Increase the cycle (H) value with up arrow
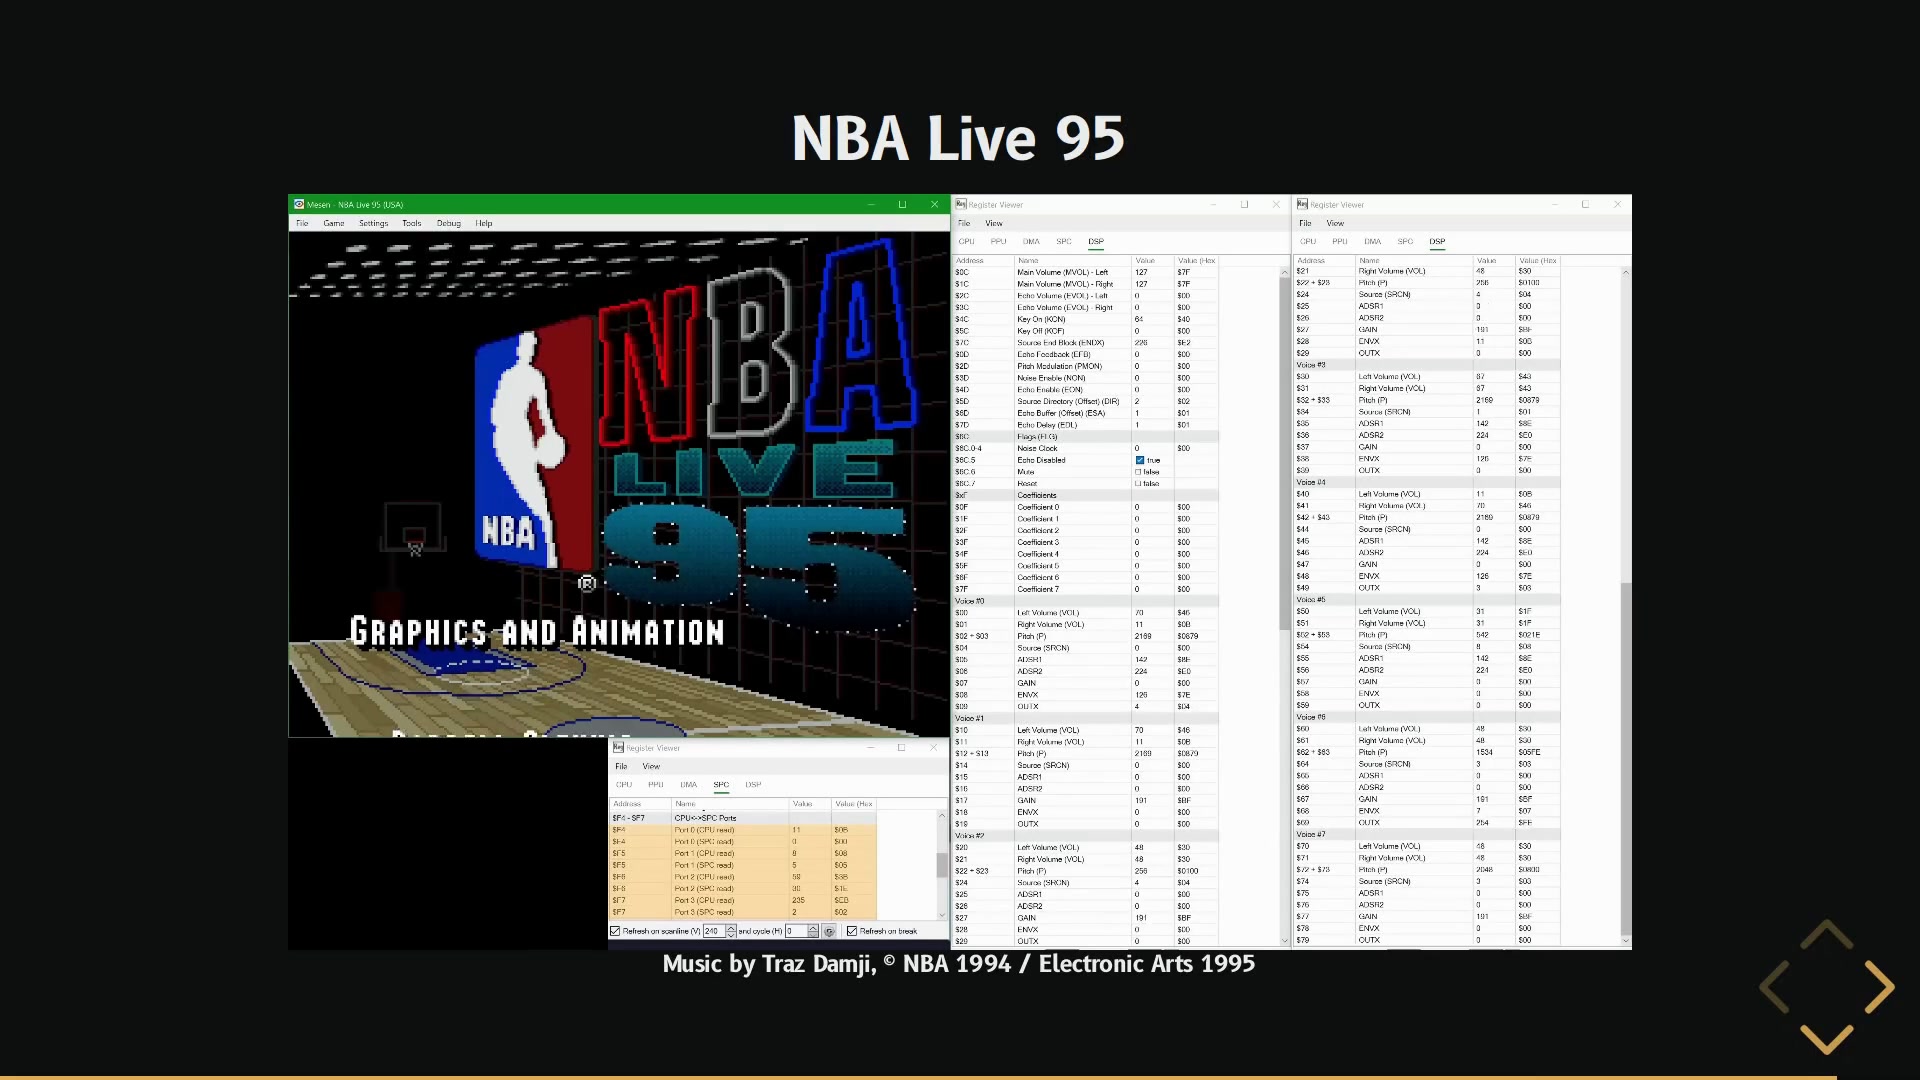 [813, 928]
